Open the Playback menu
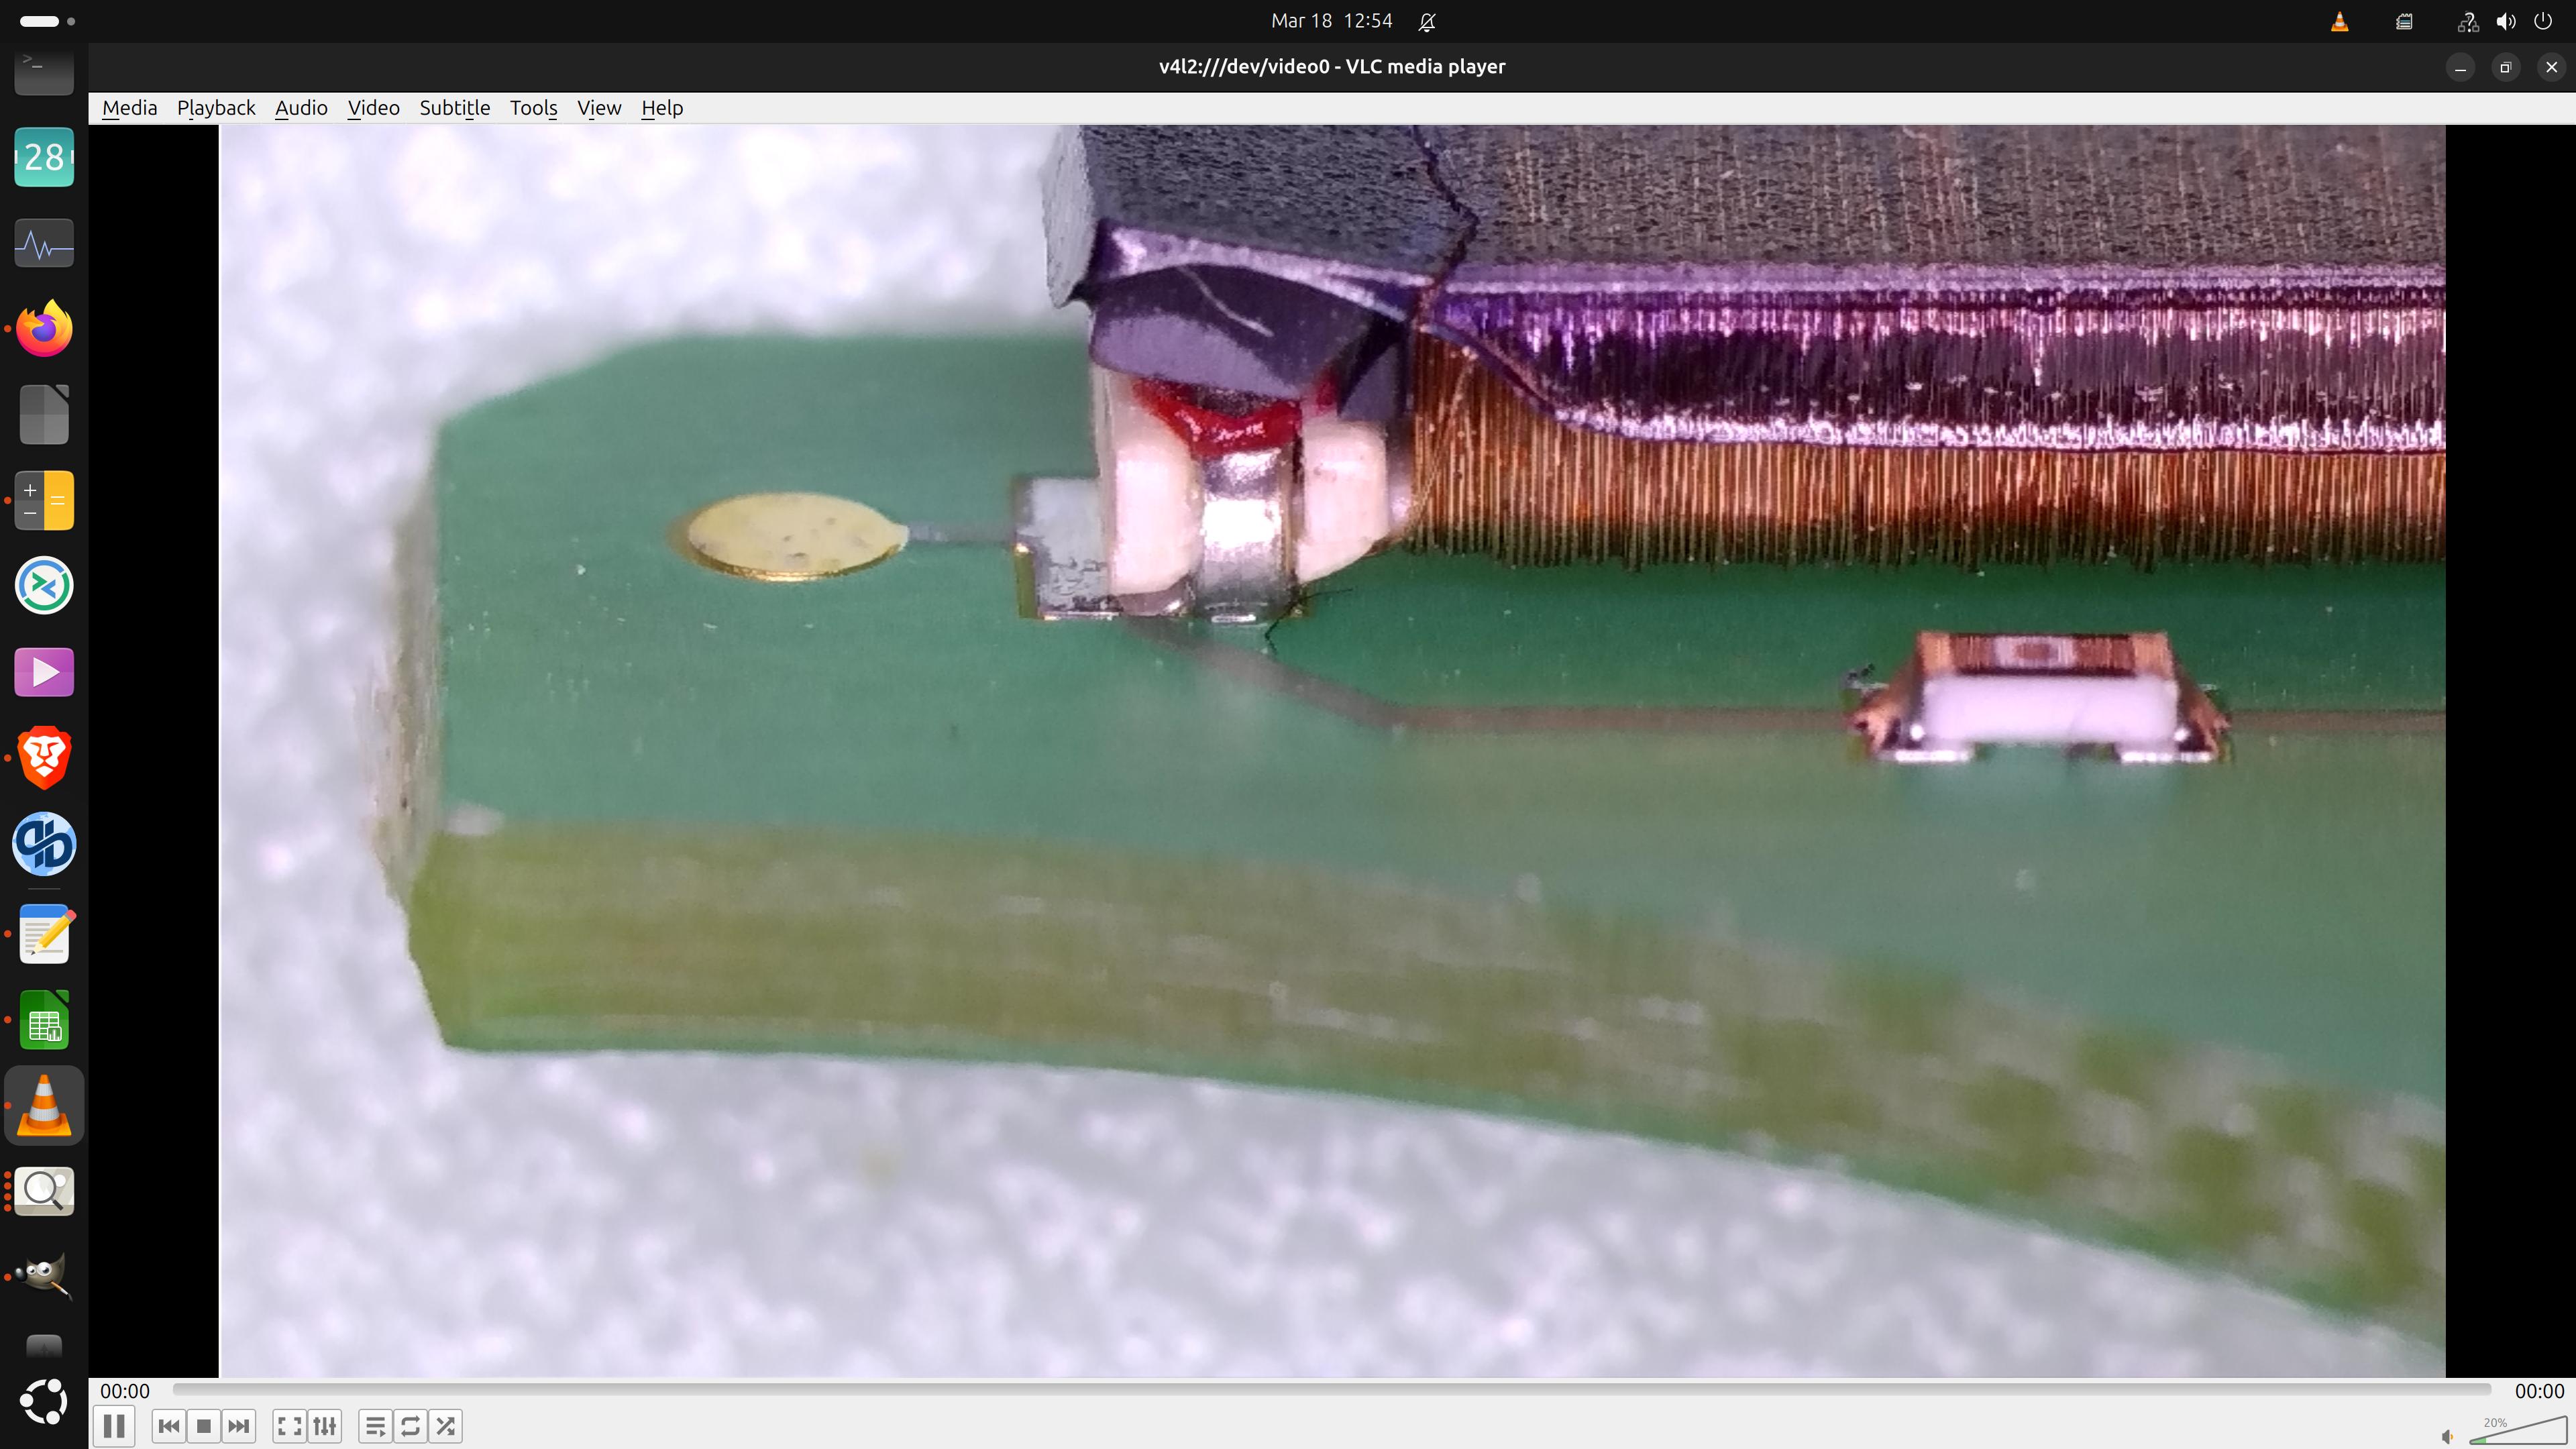Viewport: 2576px width, 1449px height. point(216,108)
